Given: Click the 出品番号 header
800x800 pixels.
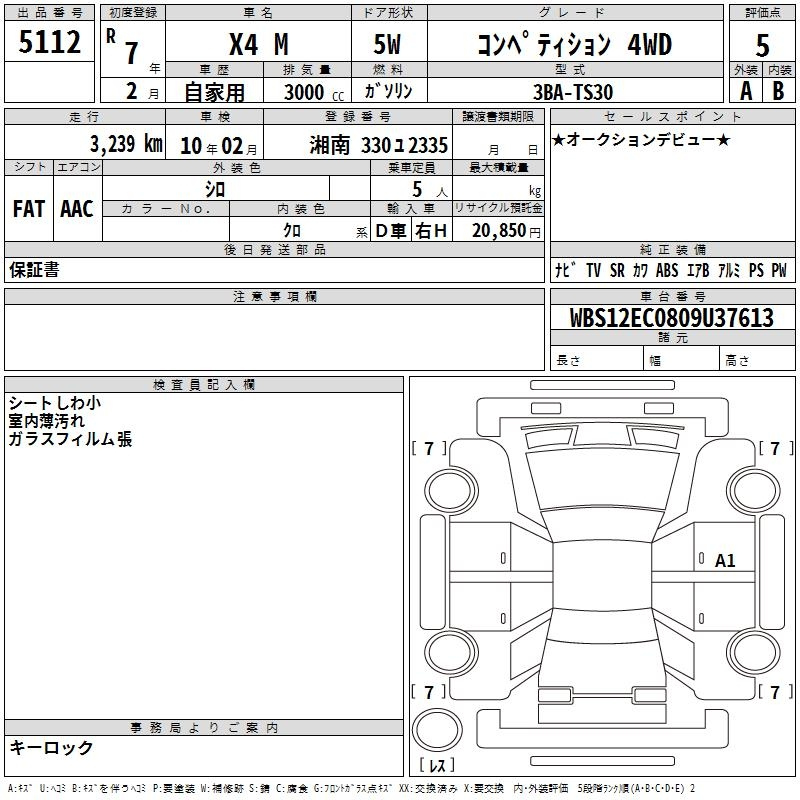Looking at the screenshot, I should pyautogui.click(x=49, y=13).
